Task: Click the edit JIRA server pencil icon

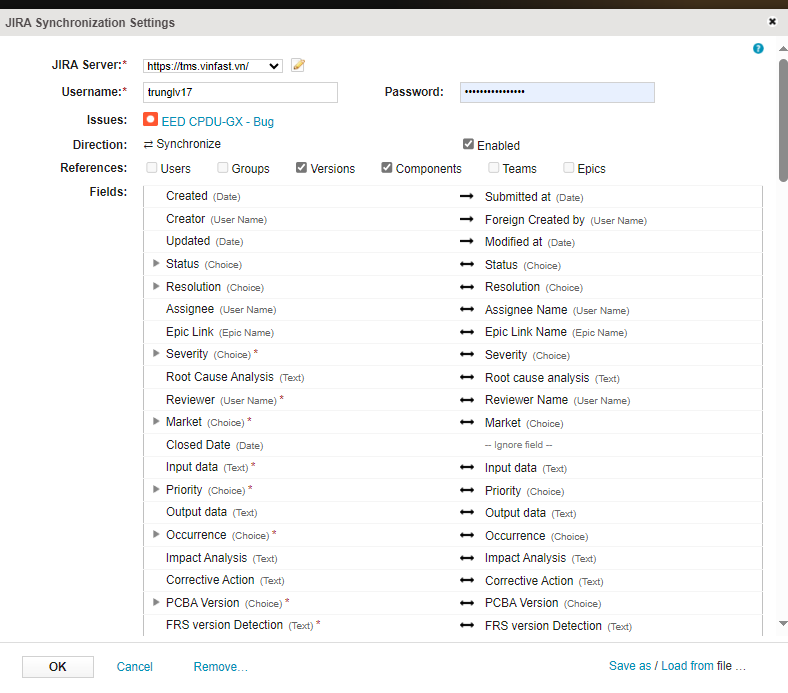Action: point(298,65)
